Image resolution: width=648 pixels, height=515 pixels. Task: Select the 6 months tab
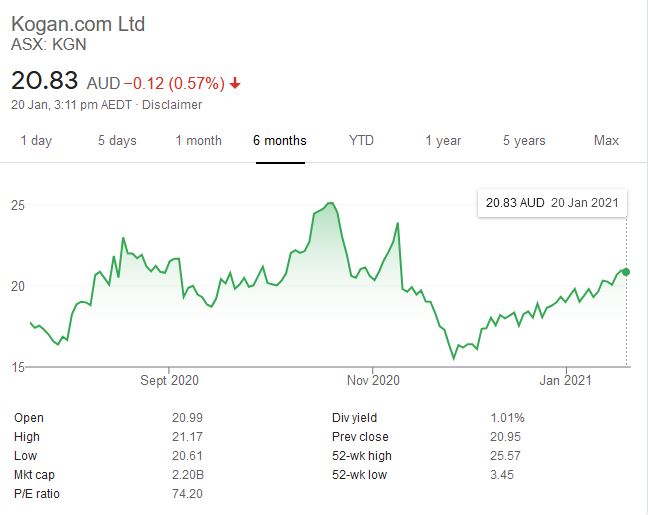[x=280, y=140]
